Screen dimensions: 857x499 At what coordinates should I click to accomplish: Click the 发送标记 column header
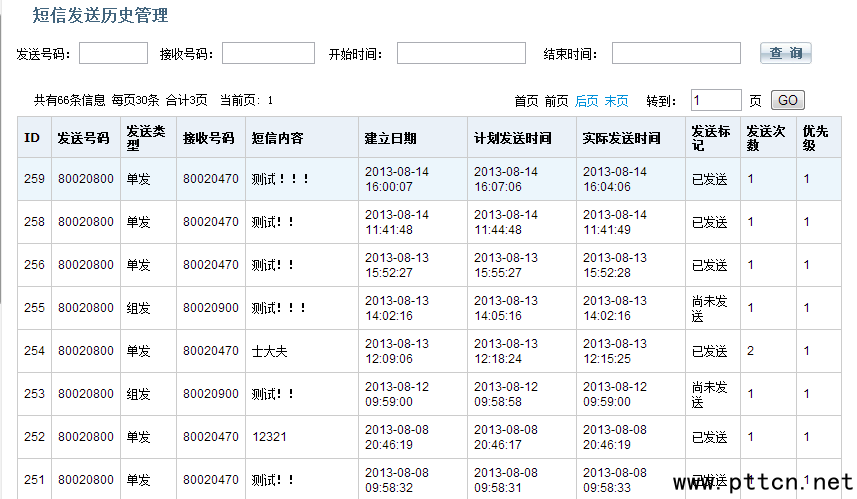tap(711, 138)
